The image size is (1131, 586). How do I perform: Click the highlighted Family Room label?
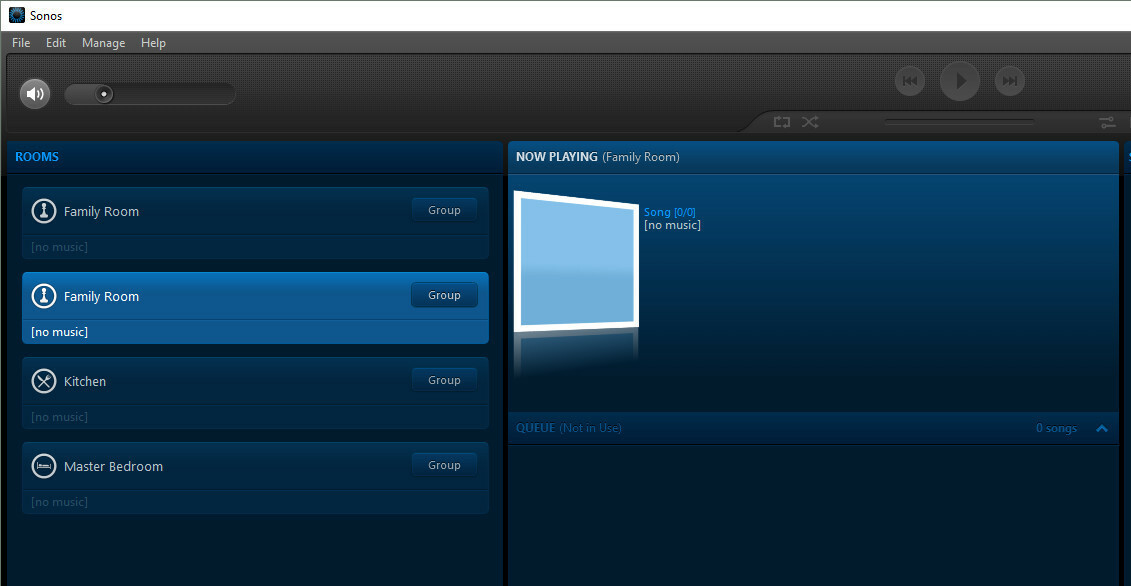tap(101, 297)
